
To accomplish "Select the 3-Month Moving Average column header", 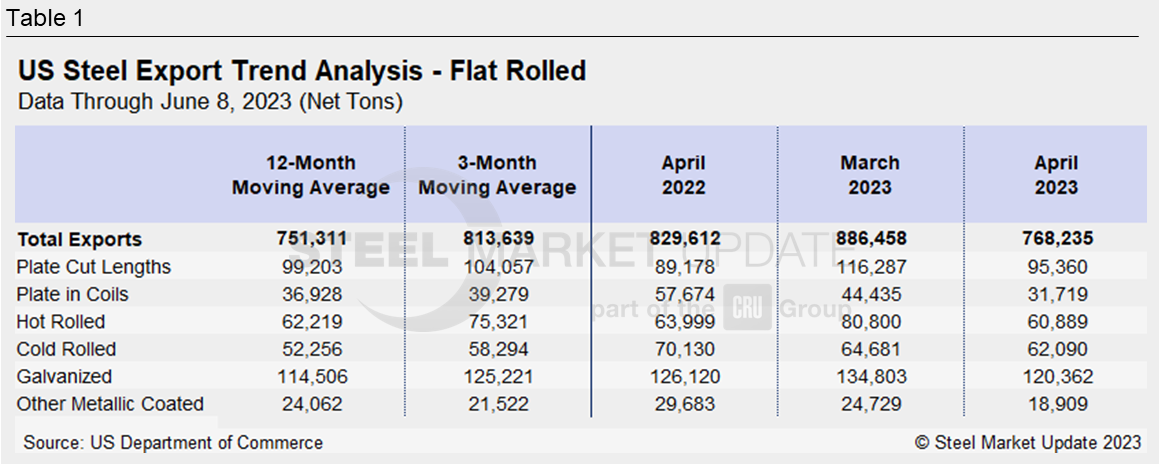I will [x=497, y=175].
